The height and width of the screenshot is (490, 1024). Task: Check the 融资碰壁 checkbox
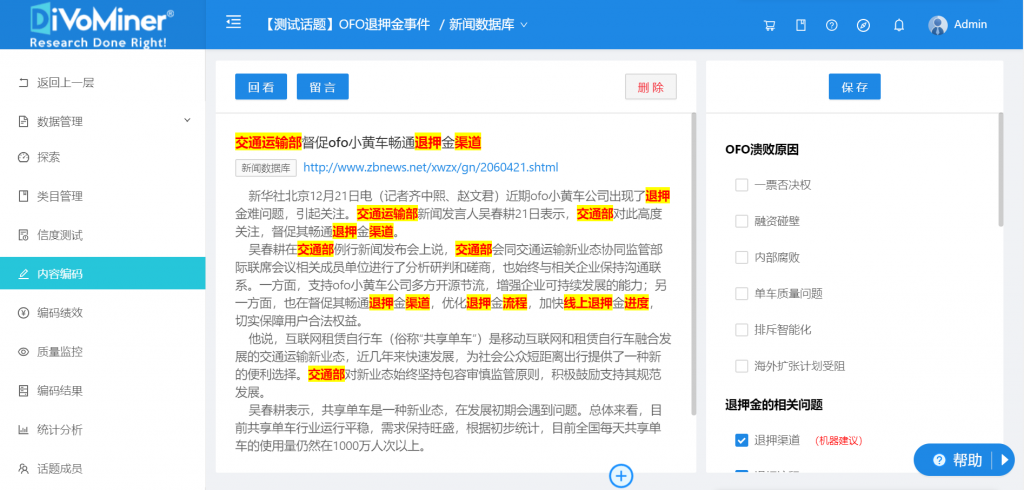(741, 221)
